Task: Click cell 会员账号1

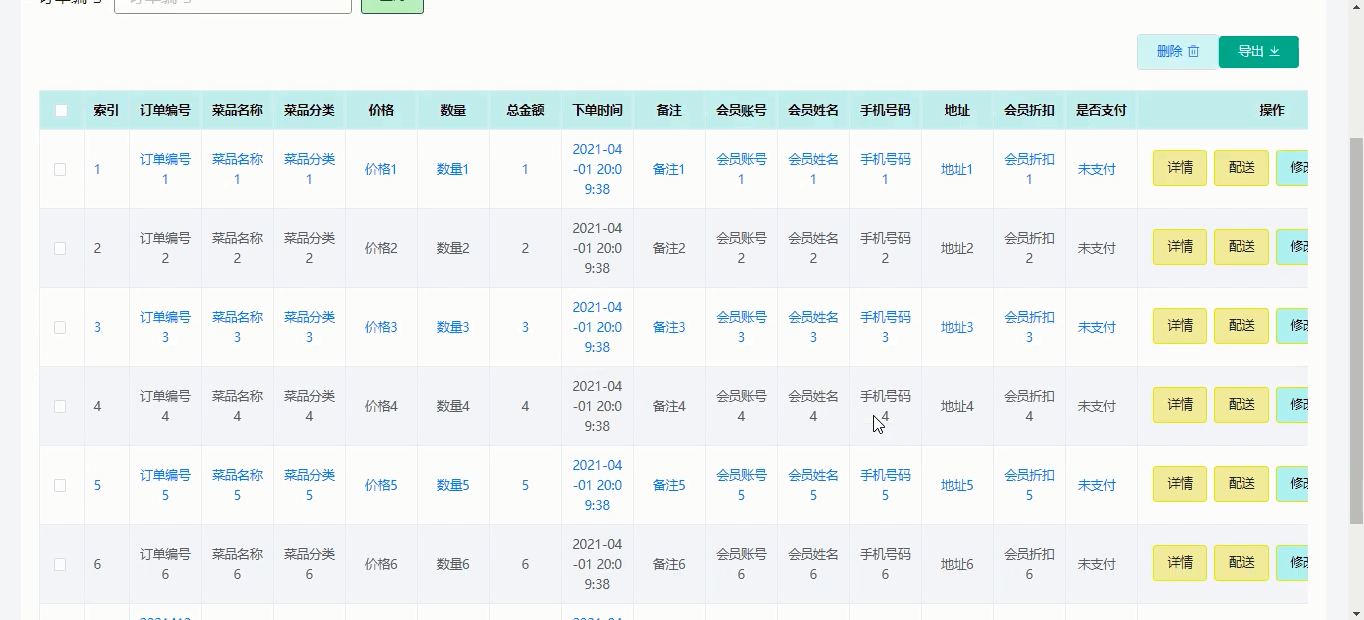Action: tap(741, 169)
